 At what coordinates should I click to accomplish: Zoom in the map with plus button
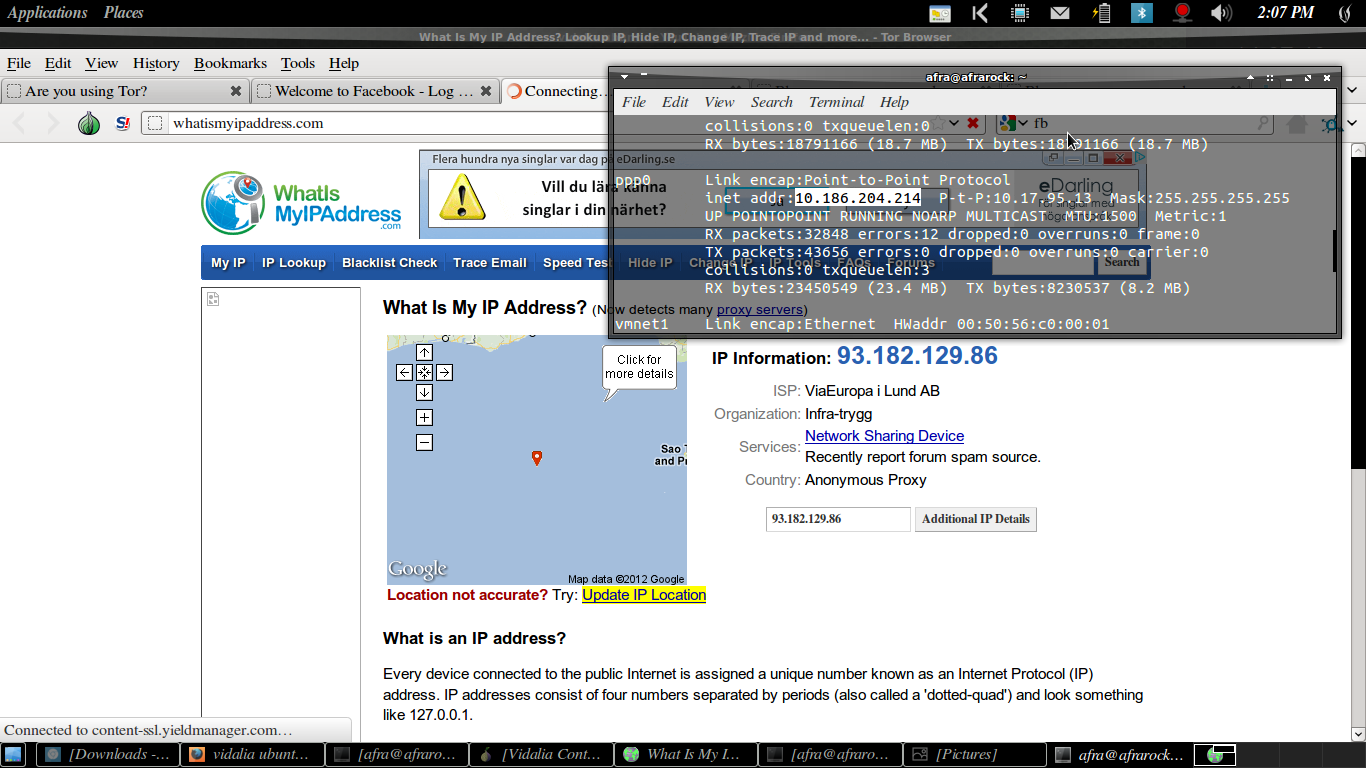click(x=424, y=417)
